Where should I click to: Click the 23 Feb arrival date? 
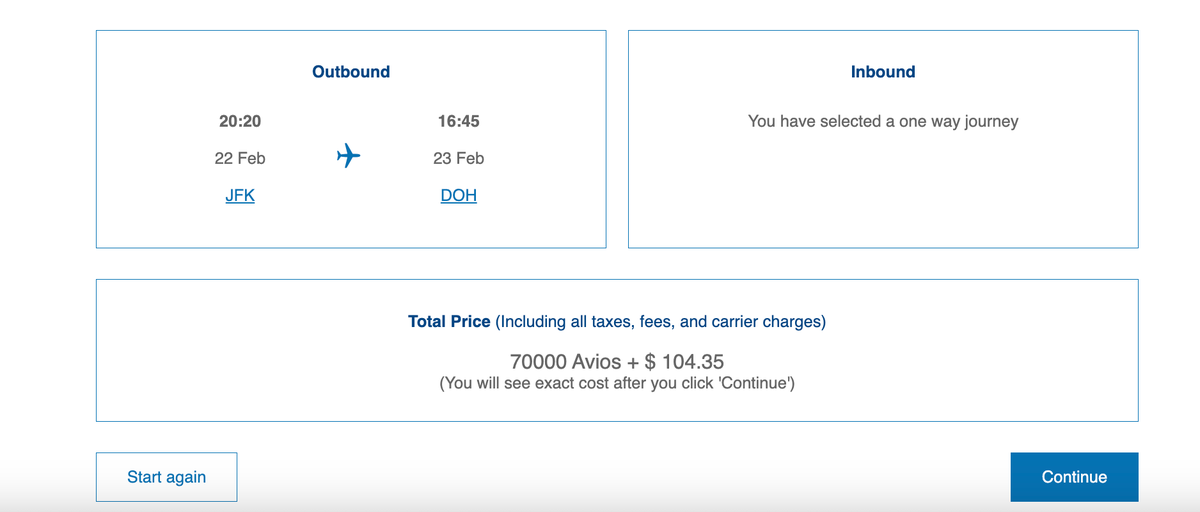[458, 158]
